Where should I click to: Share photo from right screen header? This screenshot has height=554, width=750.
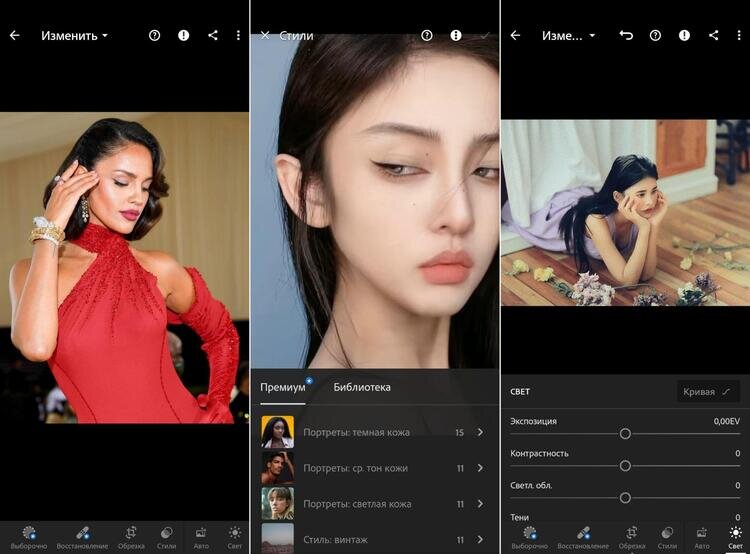tap(714, 35)
